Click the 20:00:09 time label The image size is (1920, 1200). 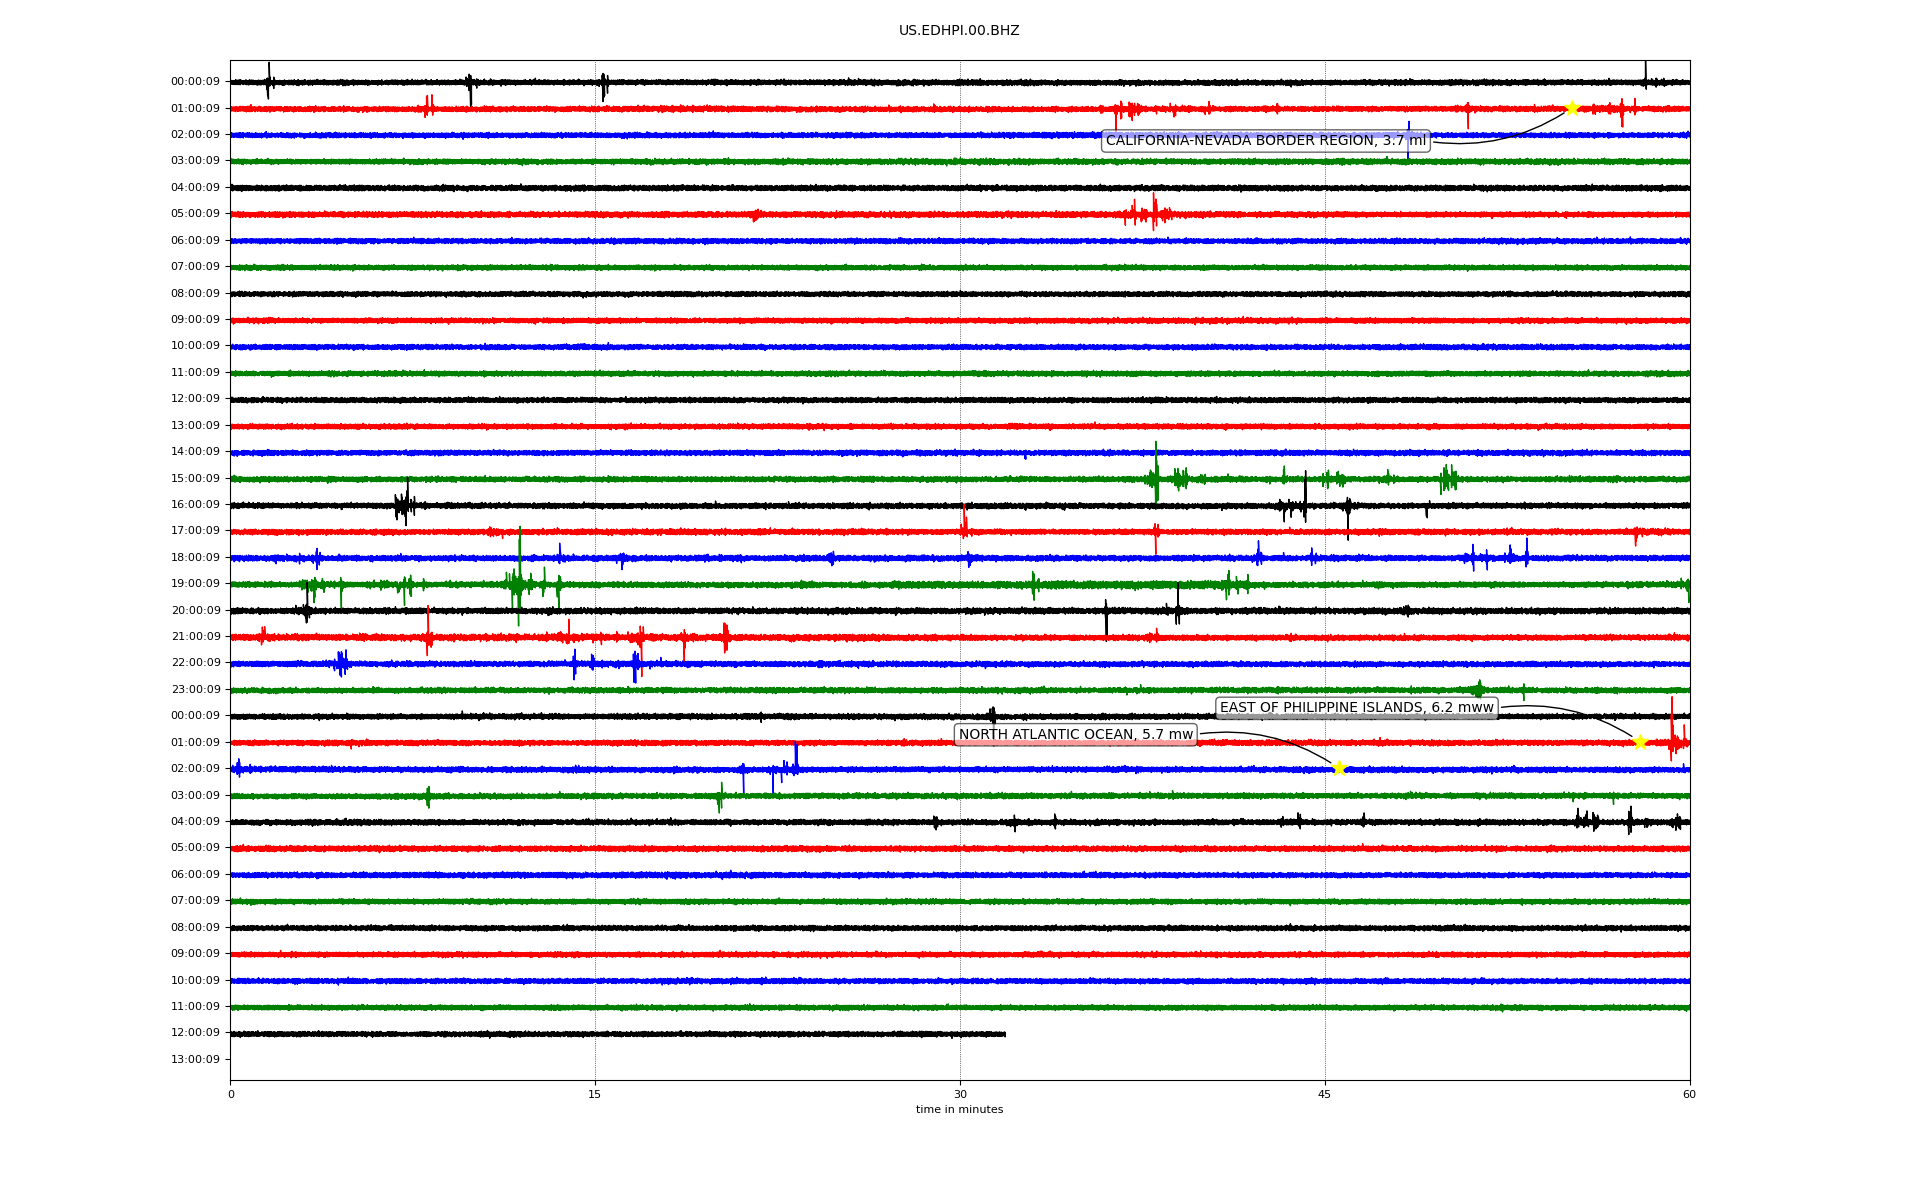pyautogui.click(x=195, y=611)
